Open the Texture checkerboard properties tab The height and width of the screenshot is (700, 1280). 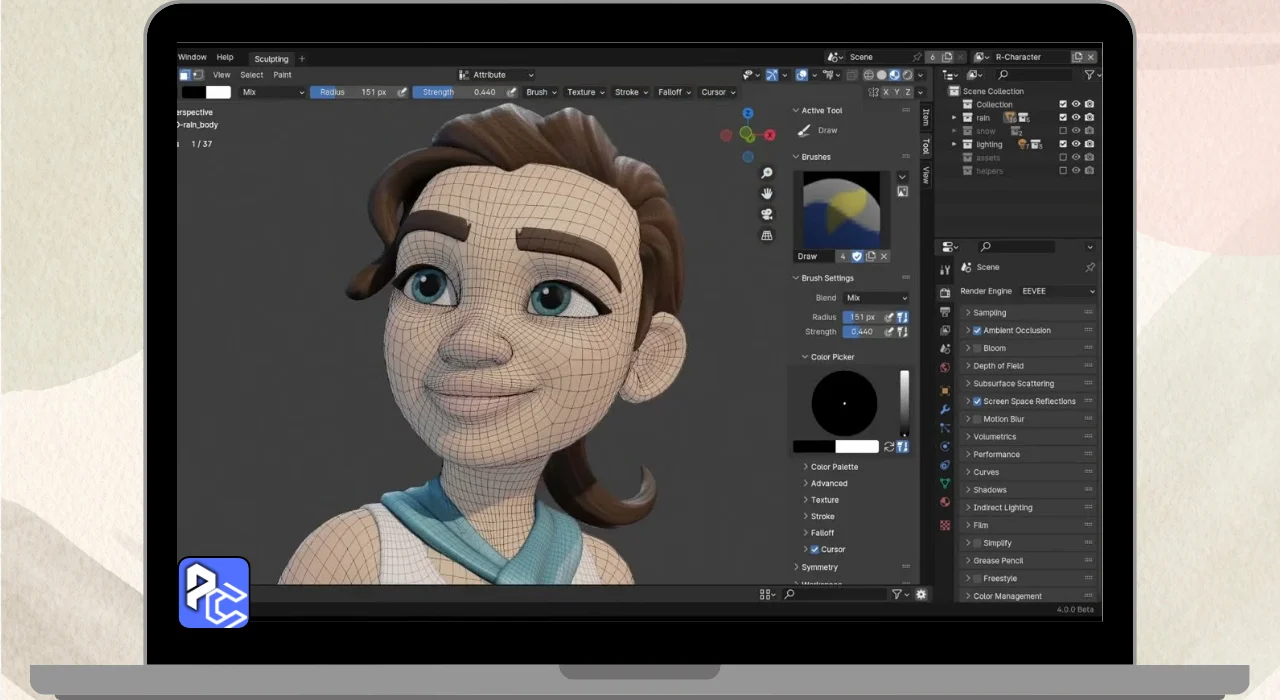coord(945,525)
